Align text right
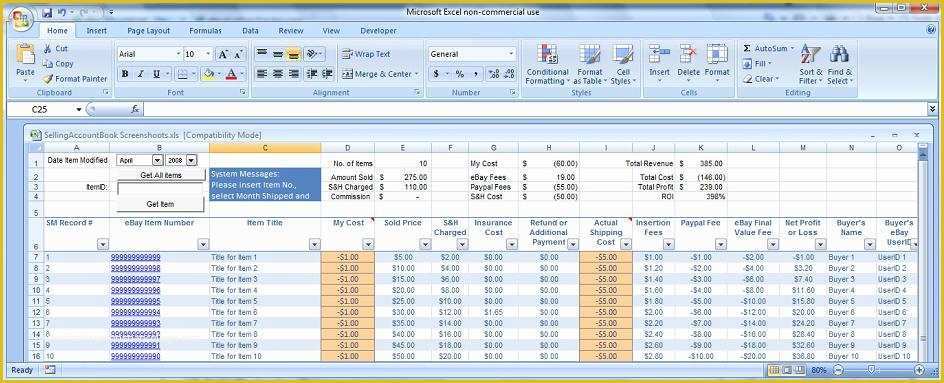This screenshot has height=383, width=944. click(293, 74)
